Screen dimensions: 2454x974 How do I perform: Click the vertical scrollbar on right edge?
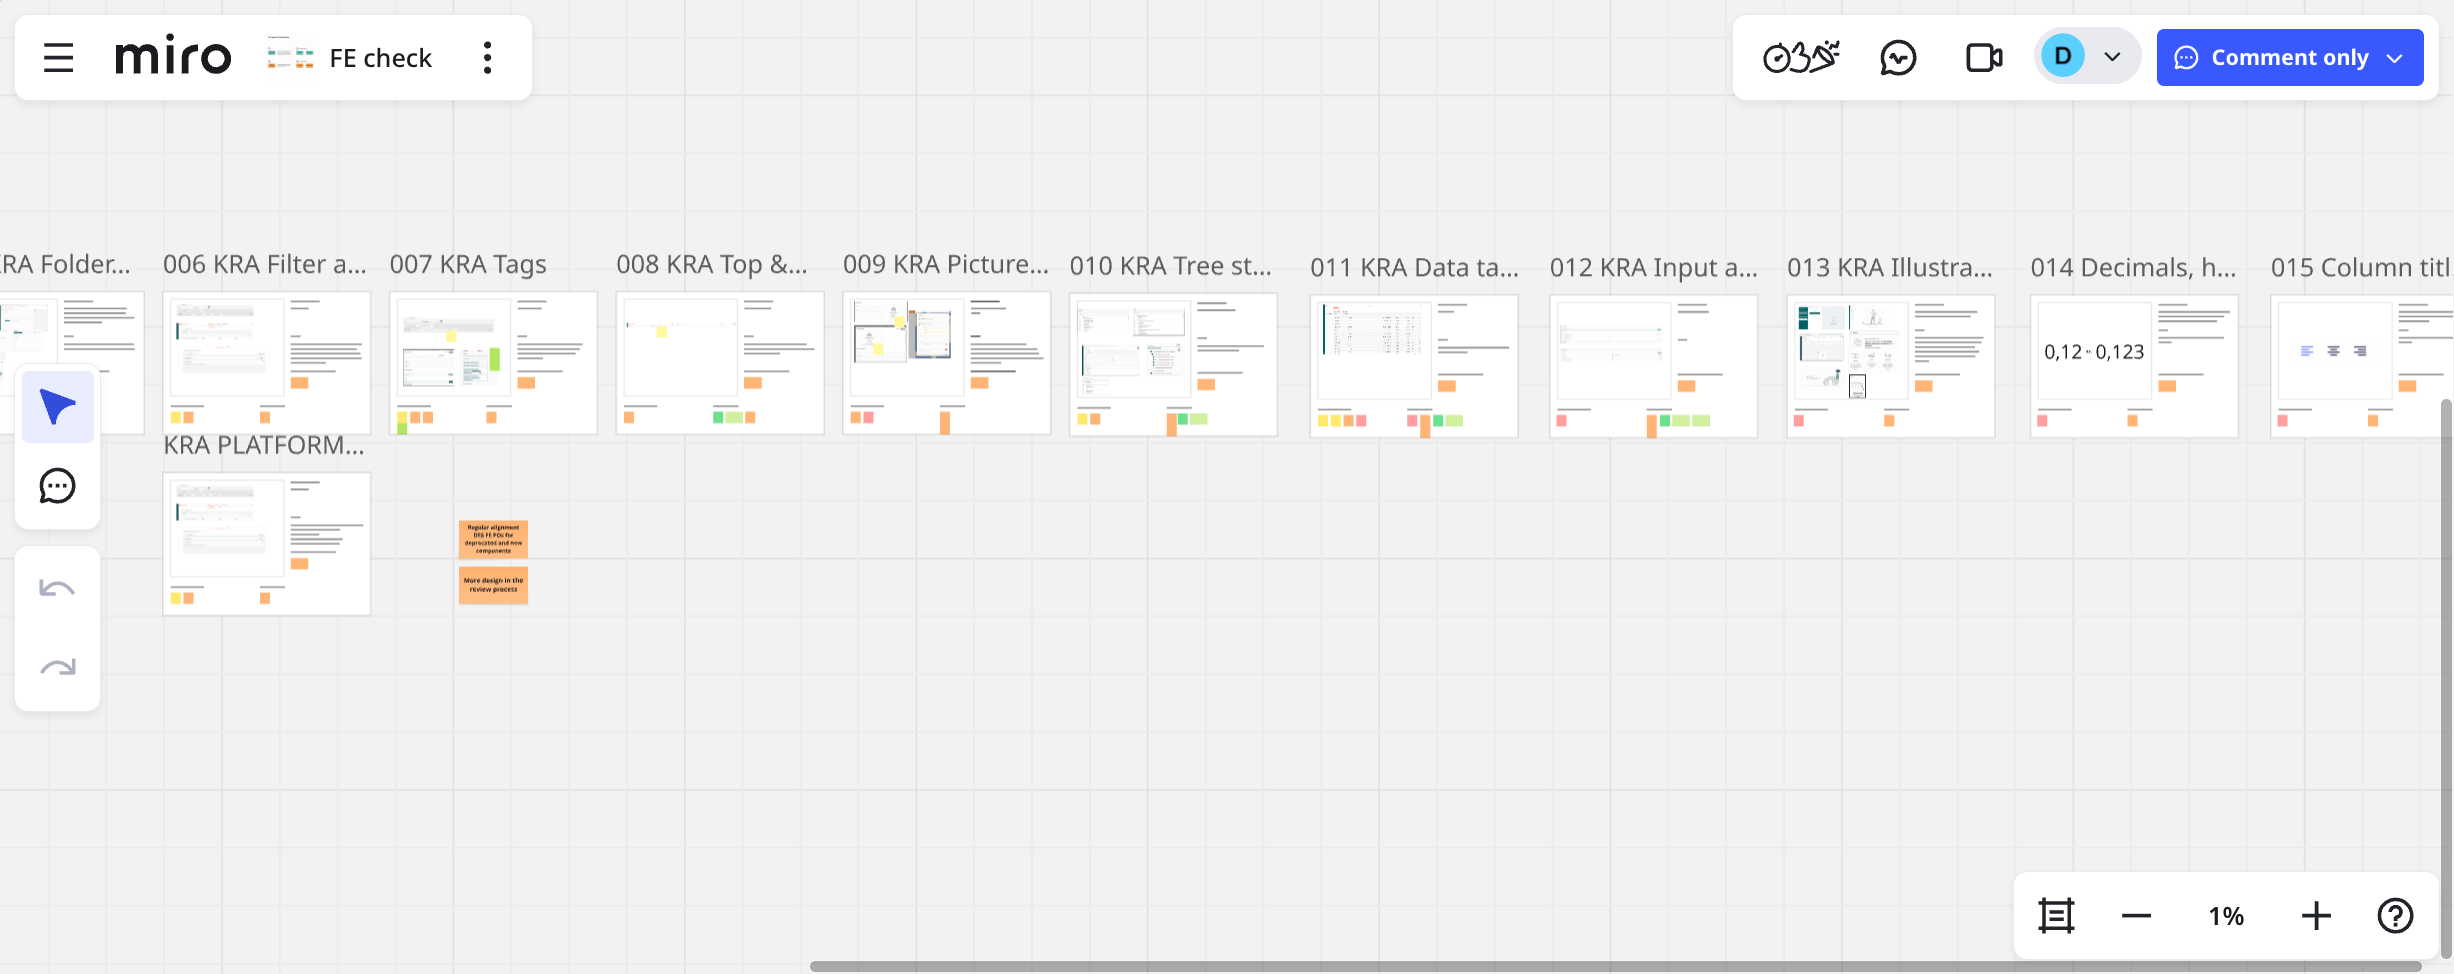[x=2446, y=680]
